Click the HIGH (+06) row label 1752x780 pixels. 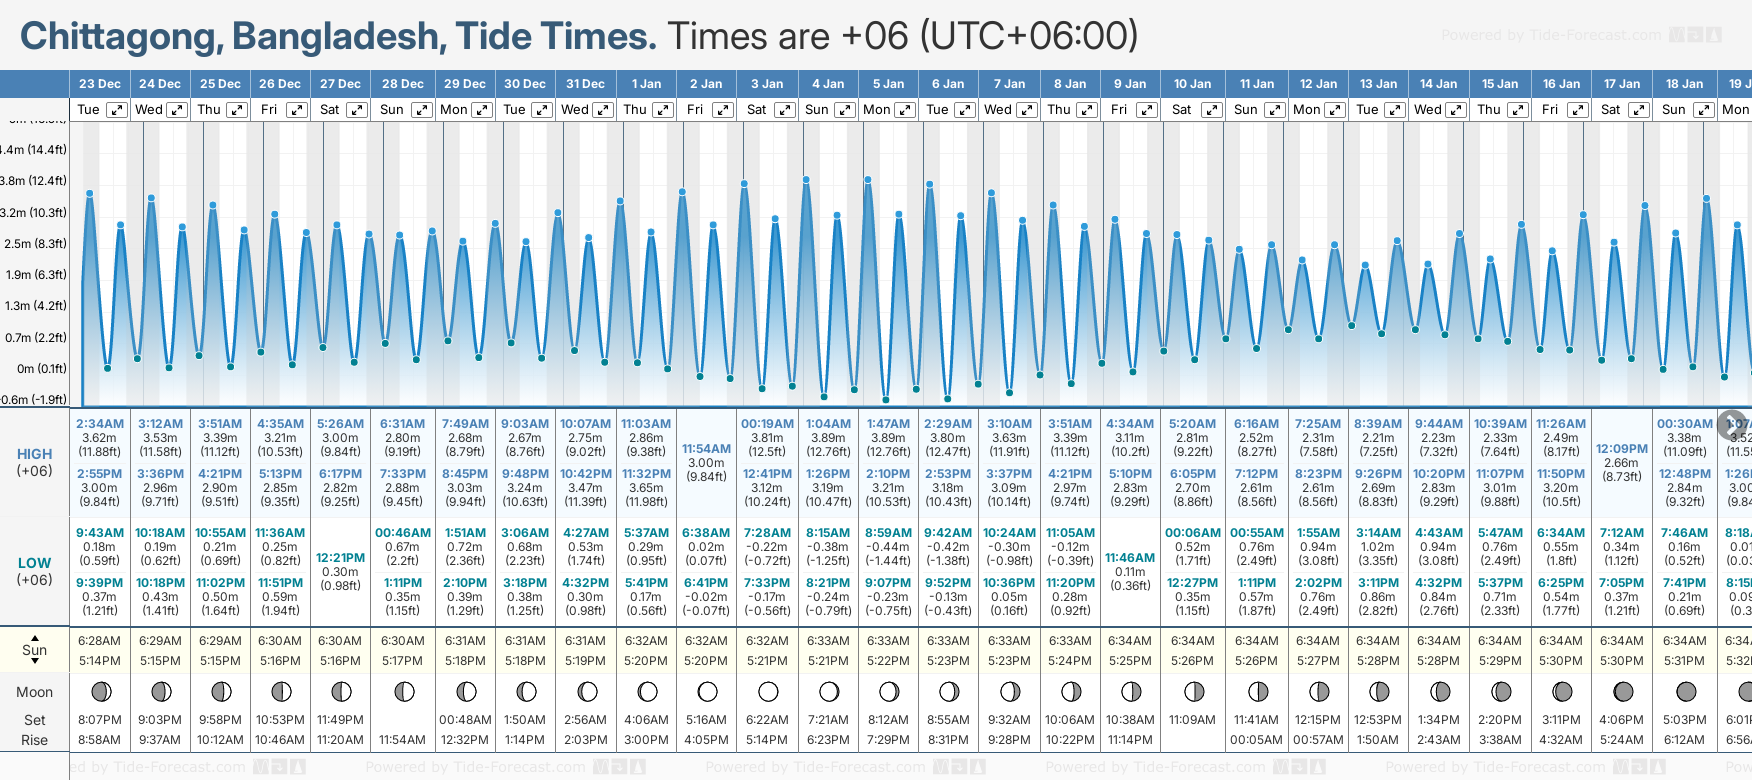click(35, 462)
